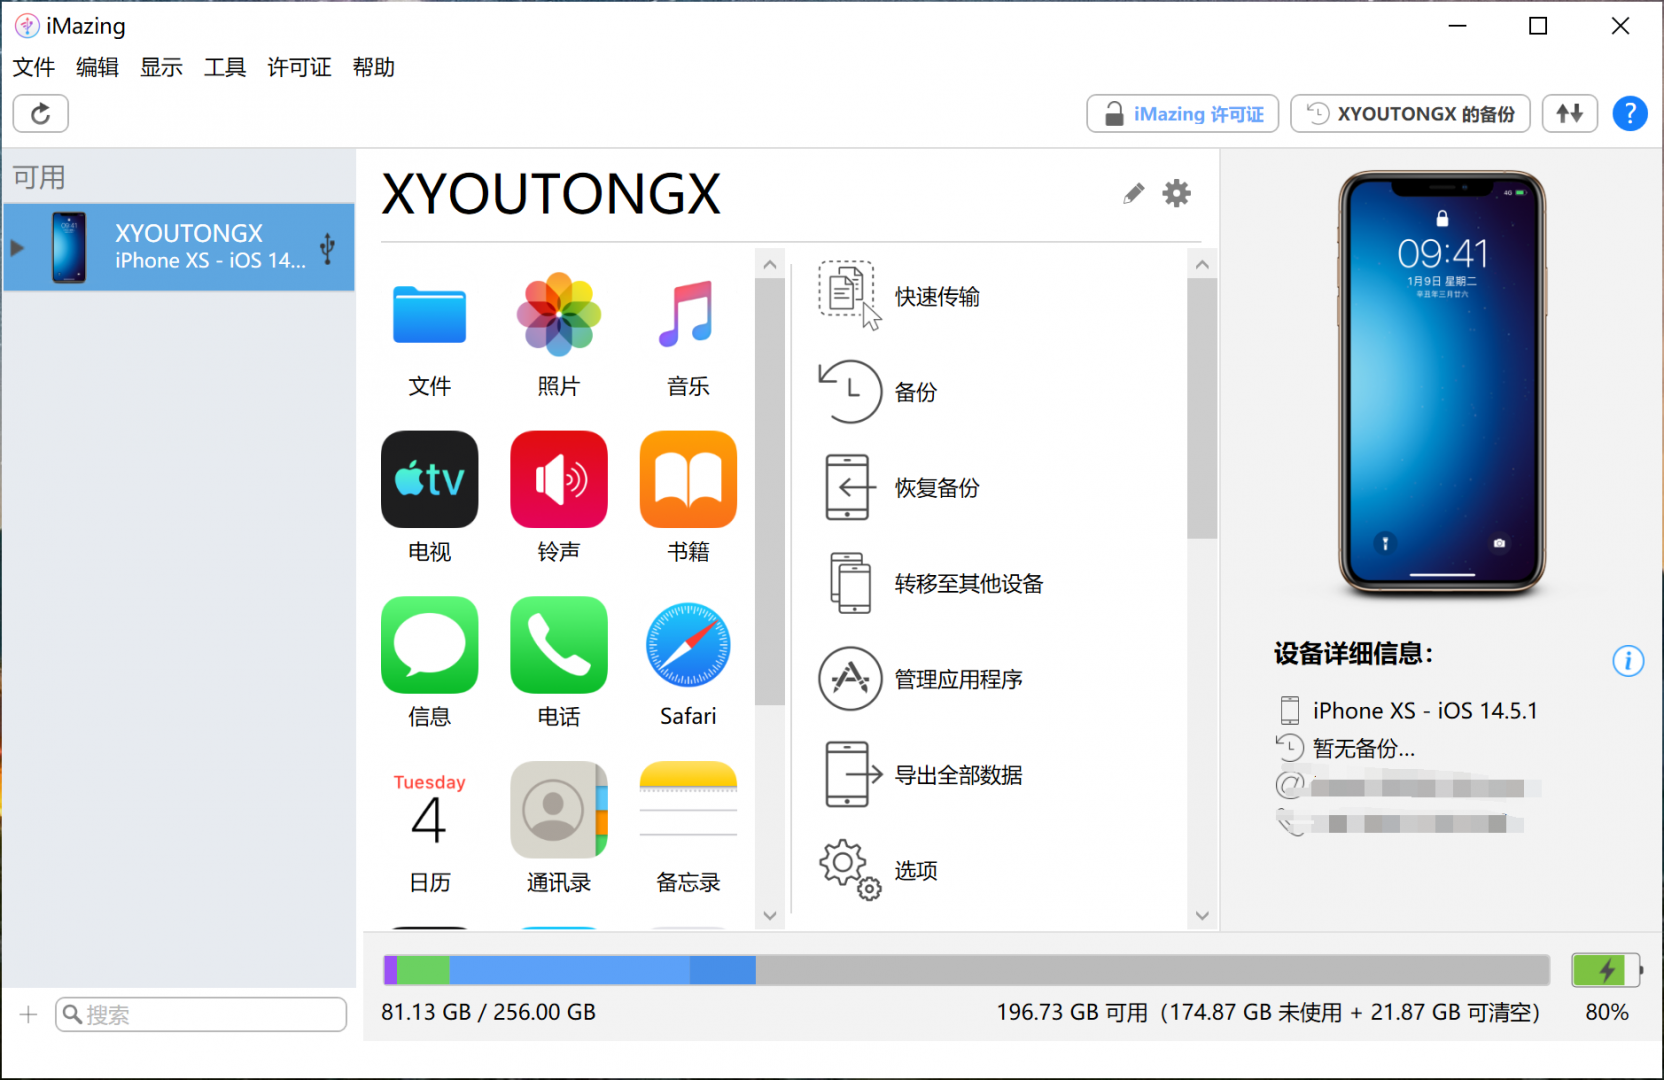Screen dimensions: 1664x1080
Task: Open the 帮助 menu
Action: pos(374,67)
